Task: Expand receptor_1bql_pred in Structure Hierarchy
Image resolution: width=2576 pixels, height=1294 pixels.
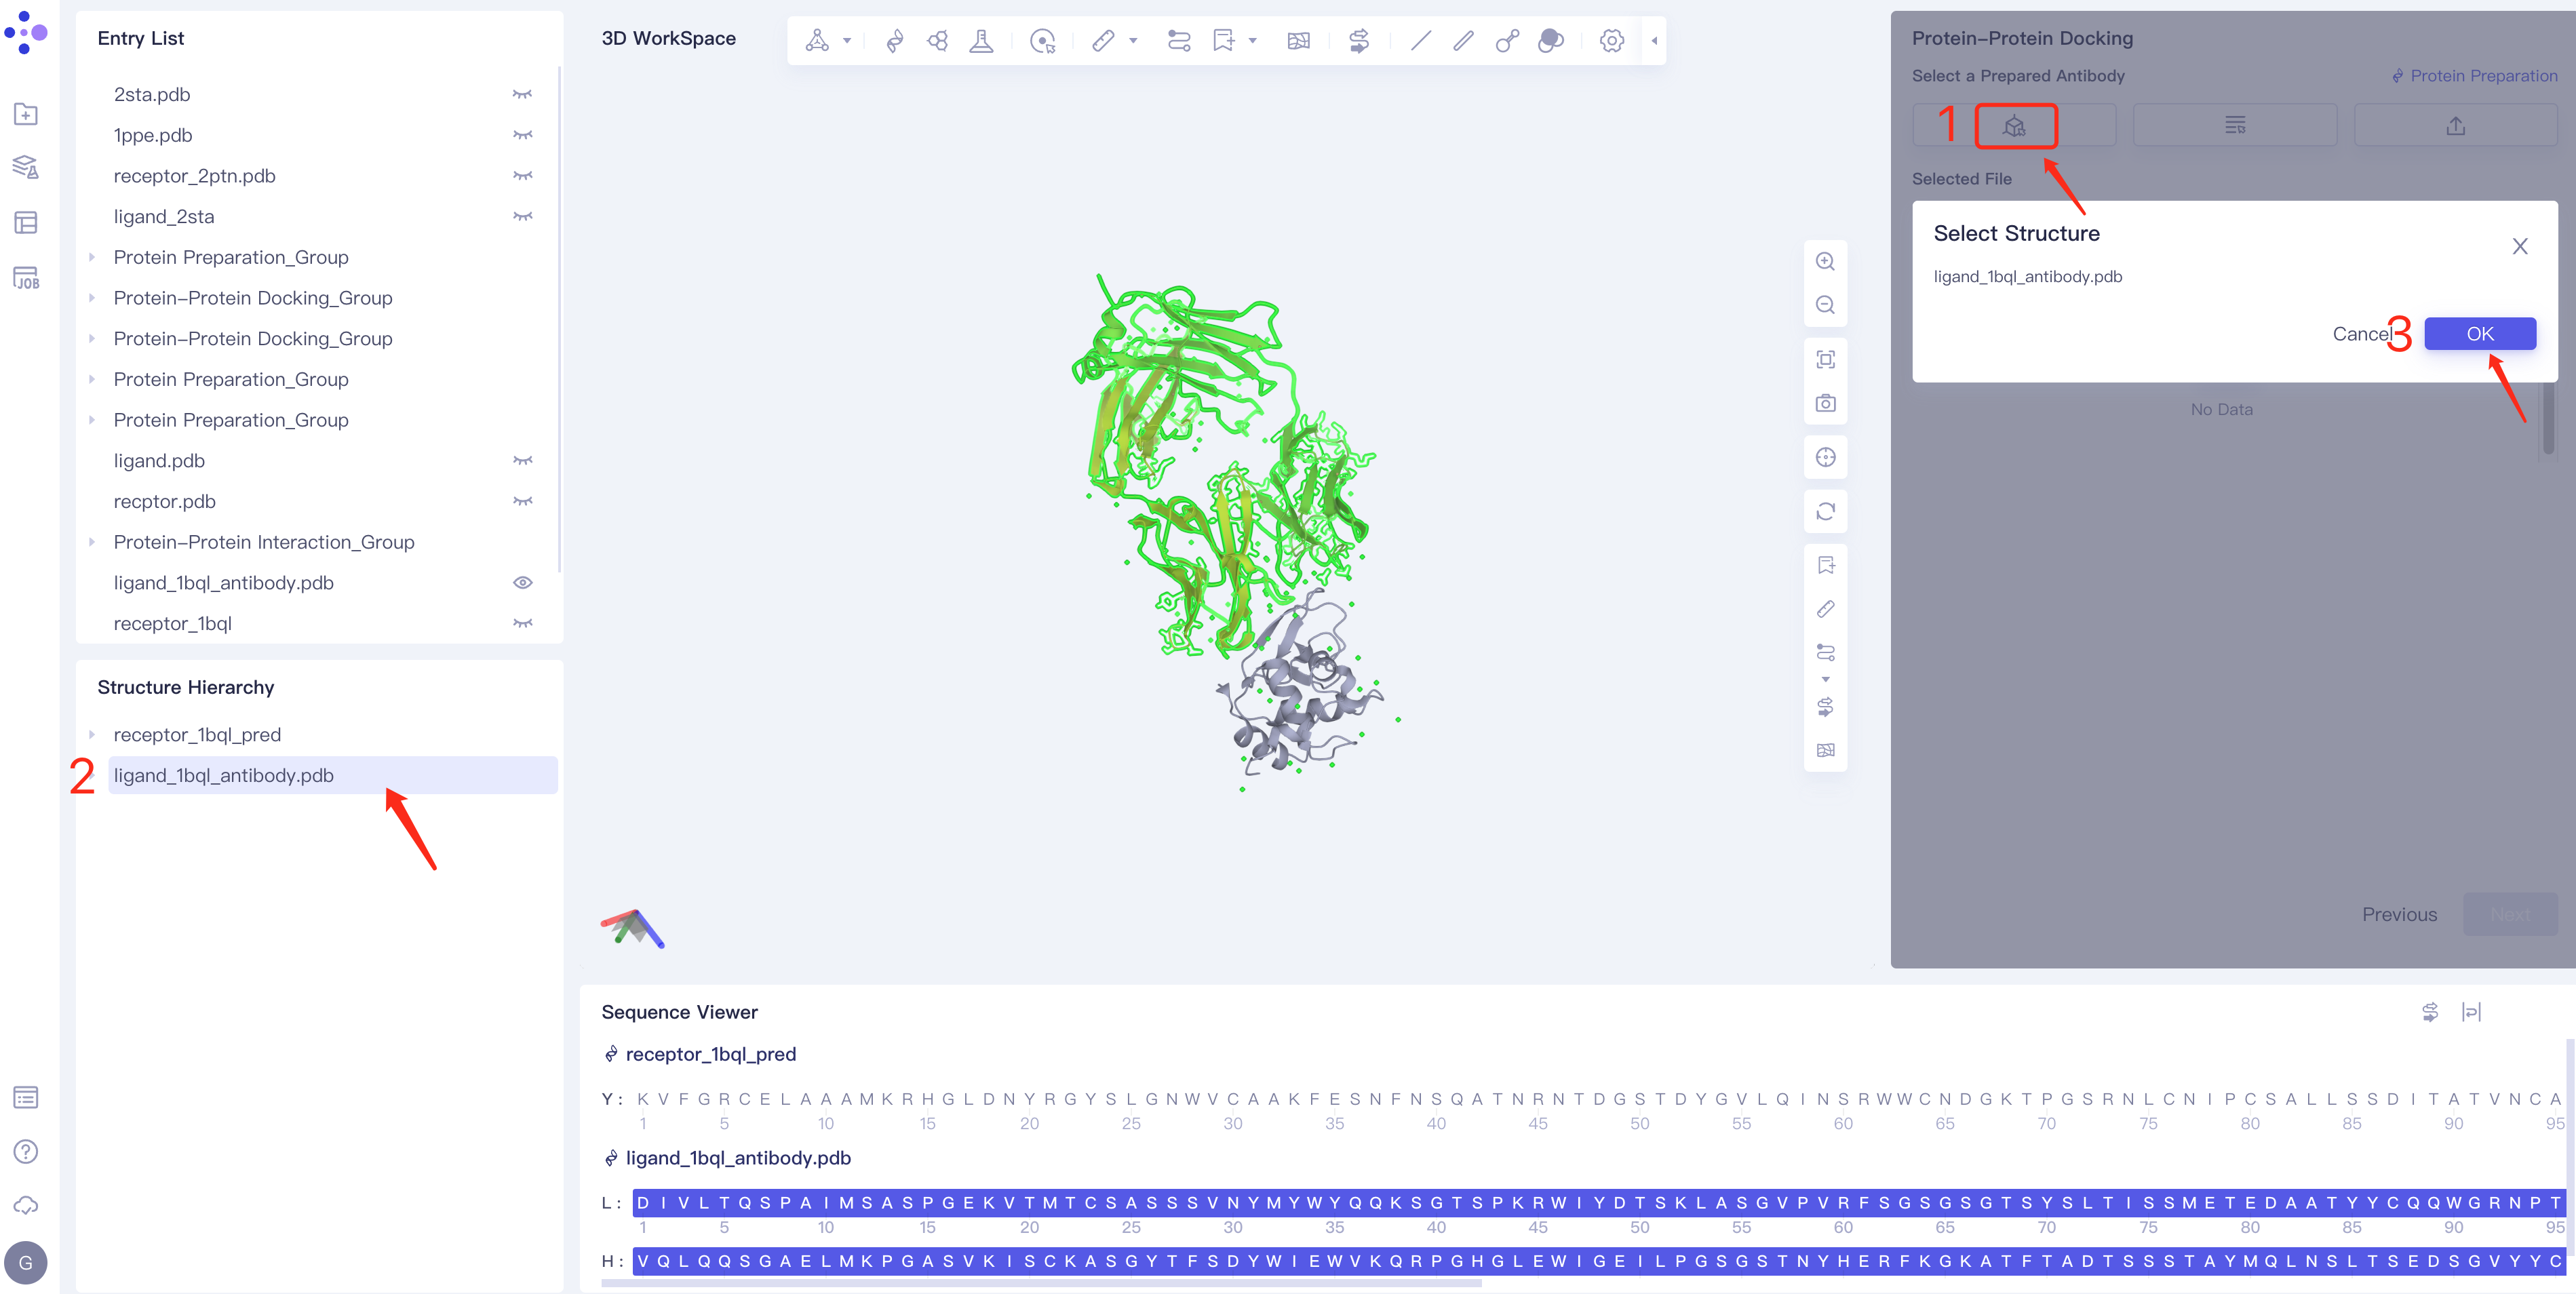Action: pyautogui.click(x=92, y=735)
